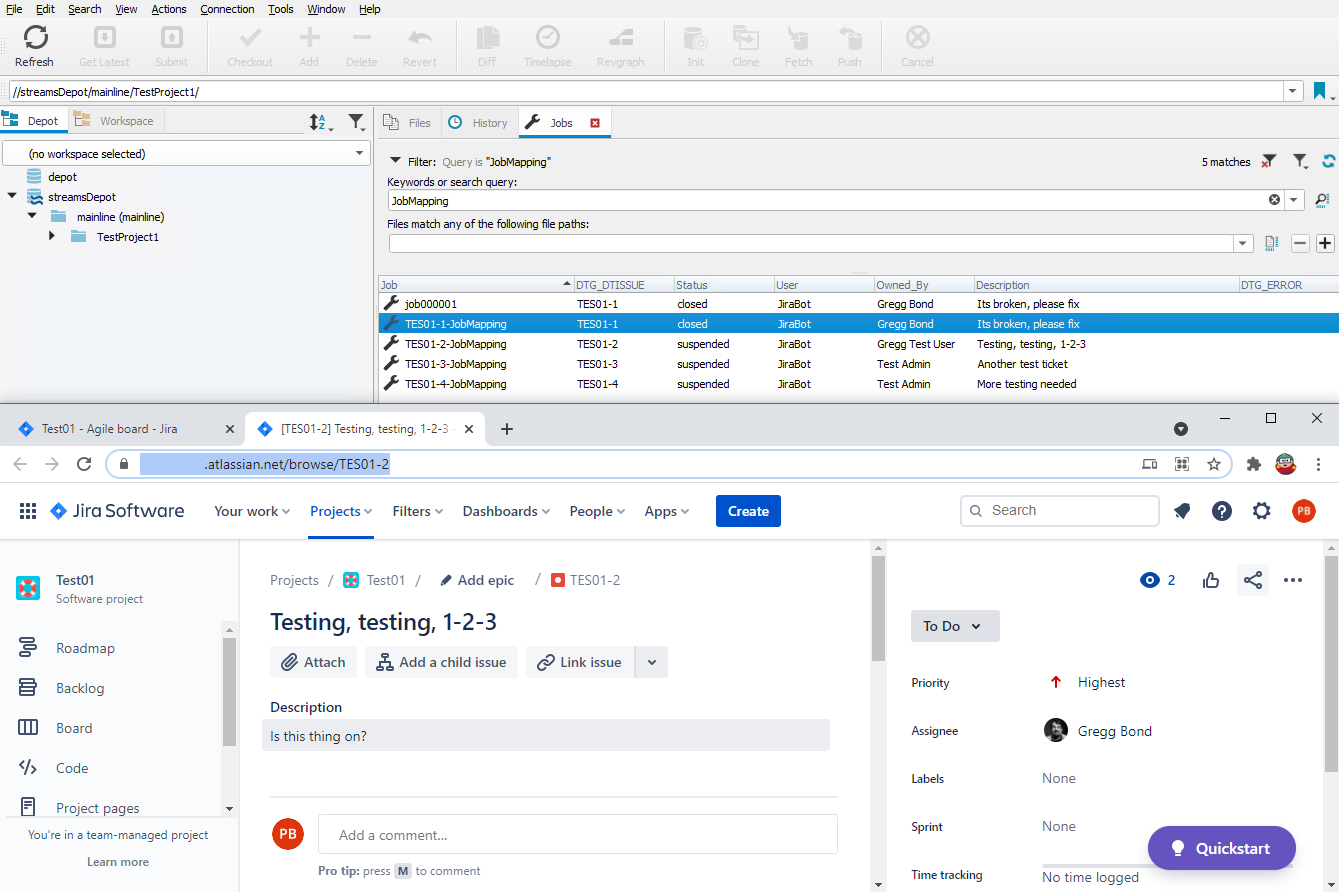Click the Add a comment field

(x=577, y=835)
